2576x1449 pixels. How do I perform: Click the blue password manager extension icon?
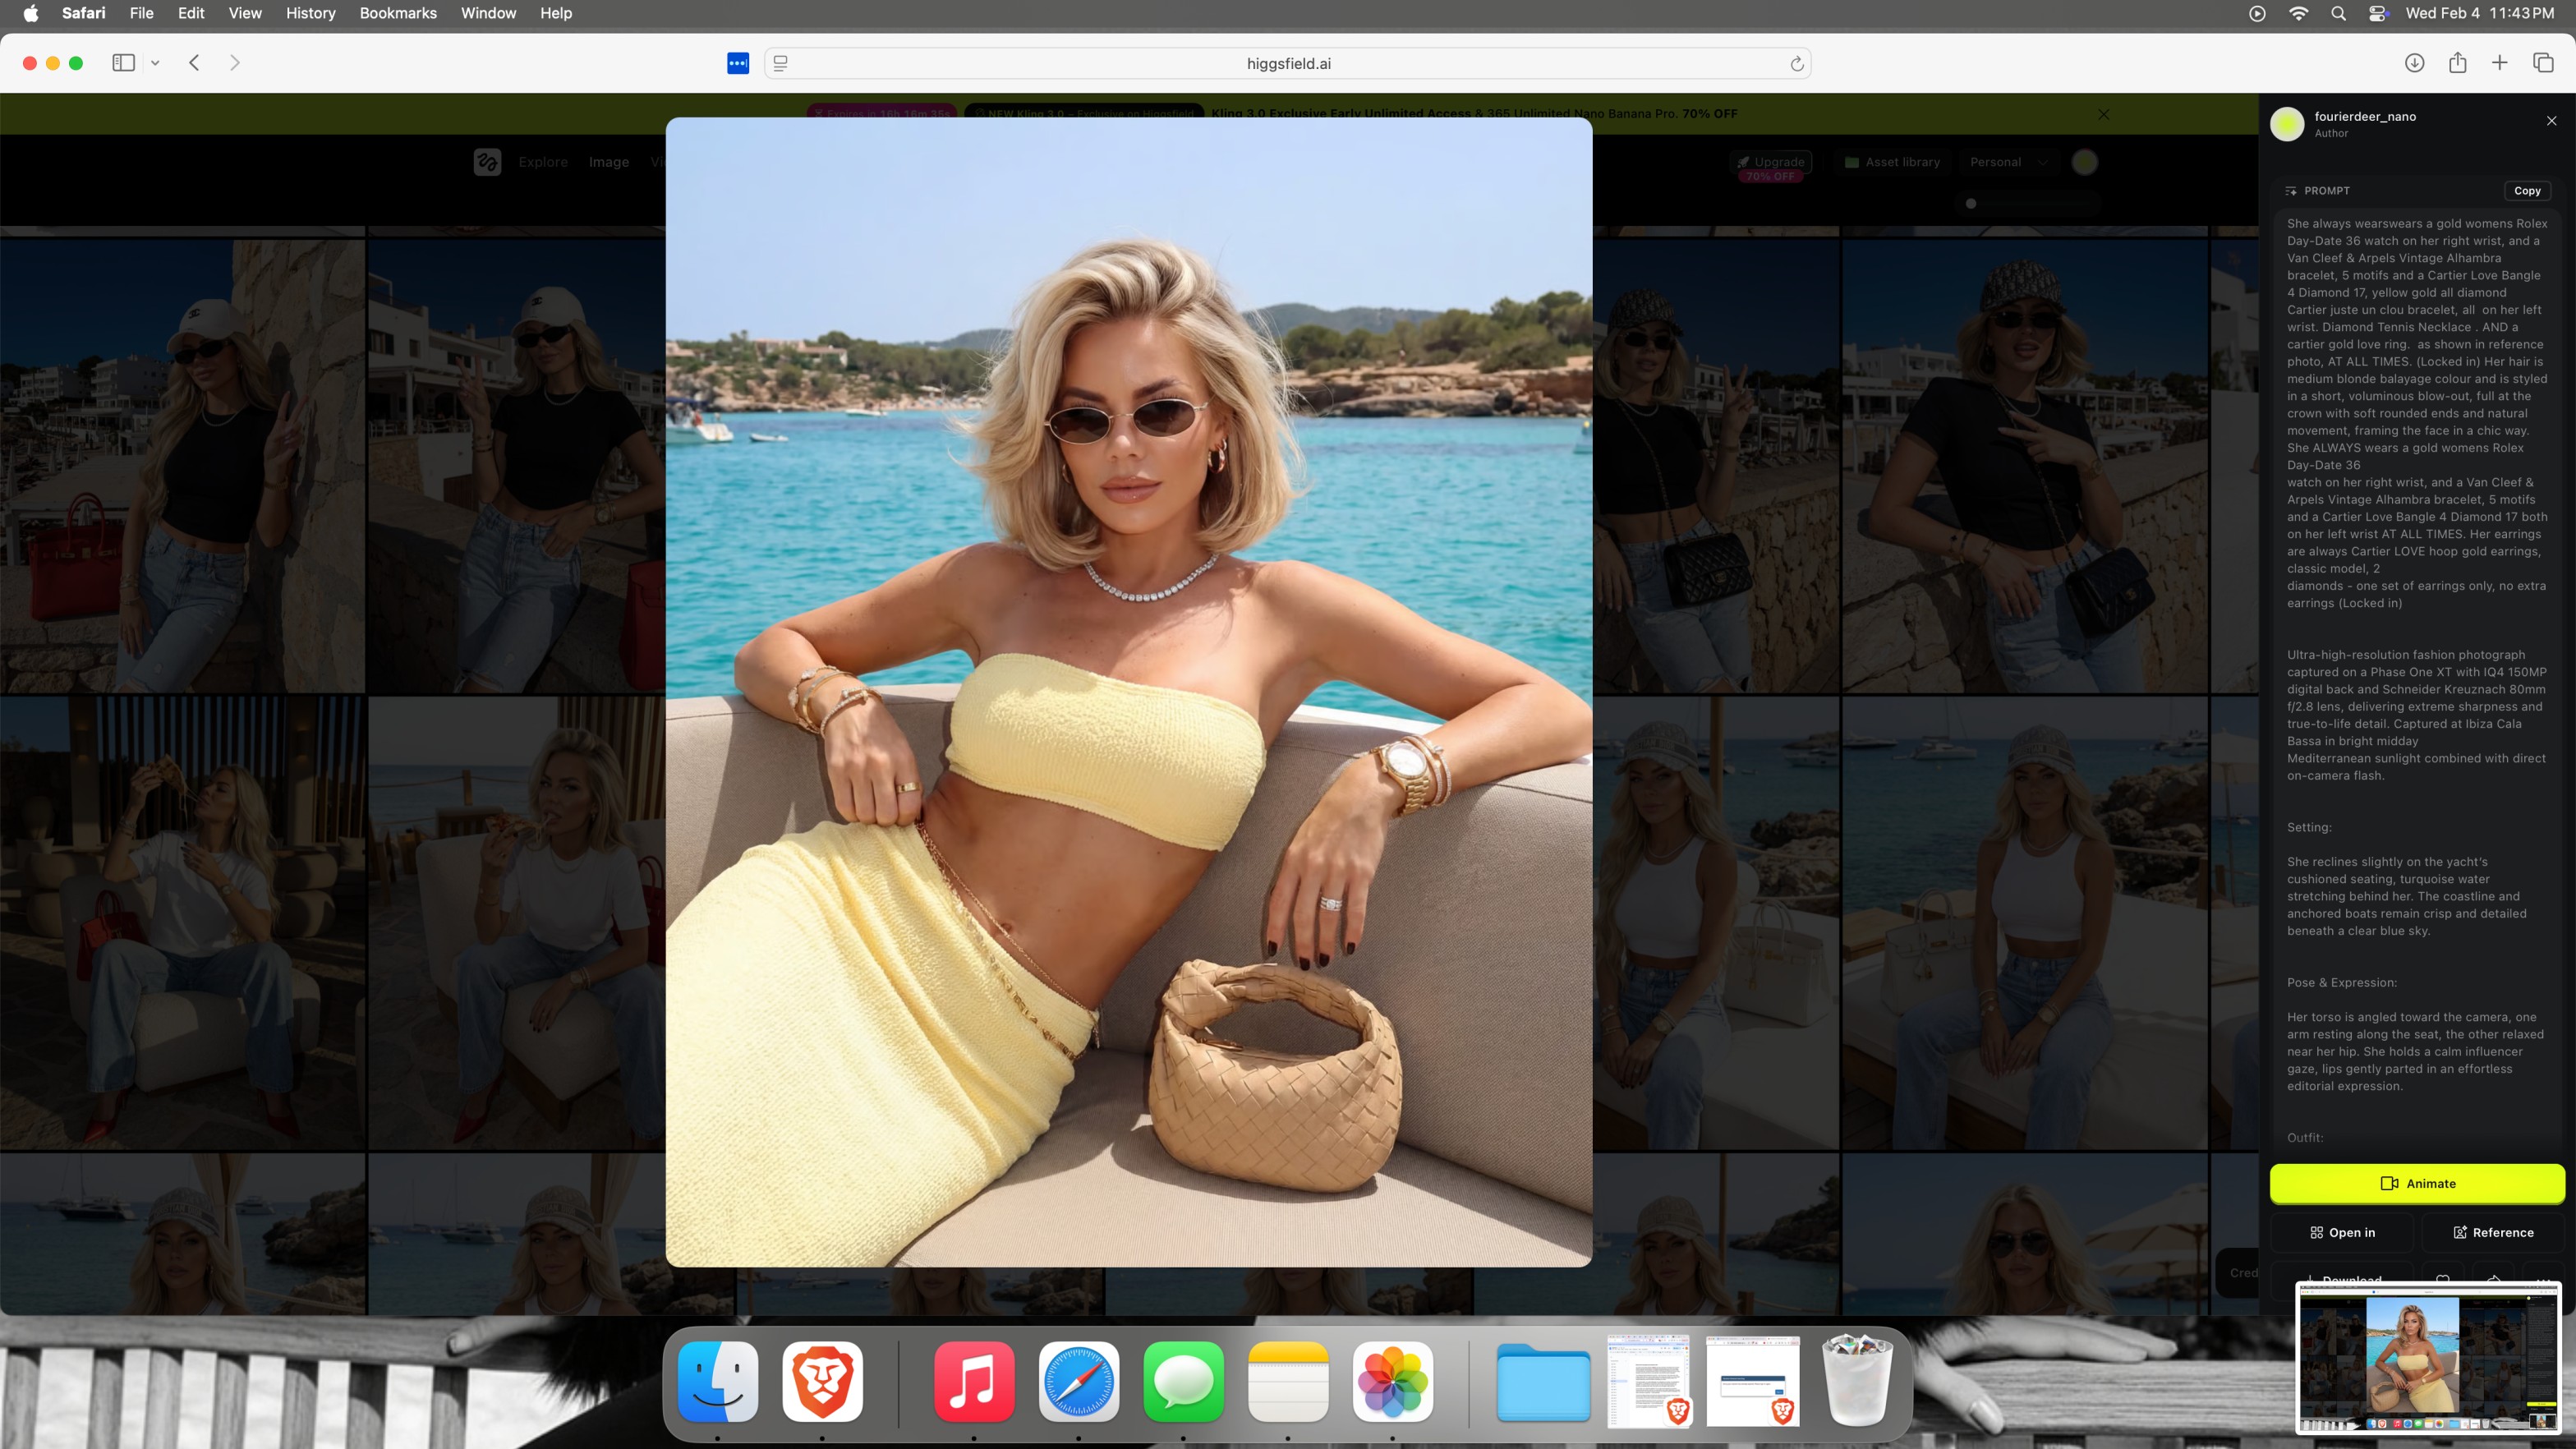point(738,64)
